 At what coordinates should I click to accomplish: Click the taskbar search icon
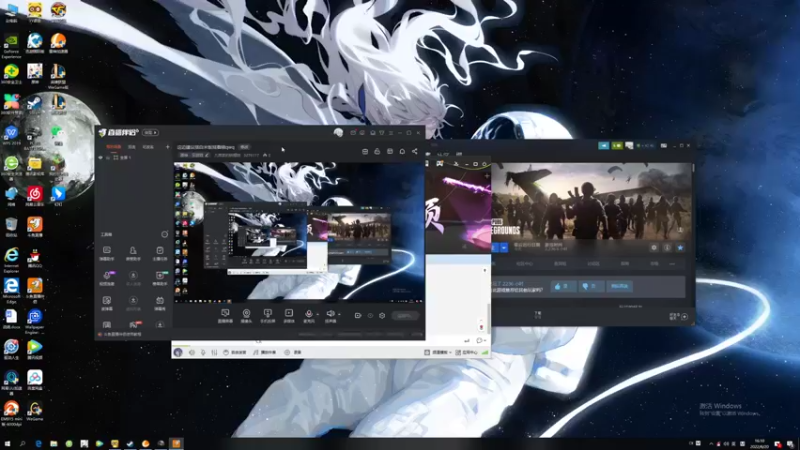coord(22,444)
